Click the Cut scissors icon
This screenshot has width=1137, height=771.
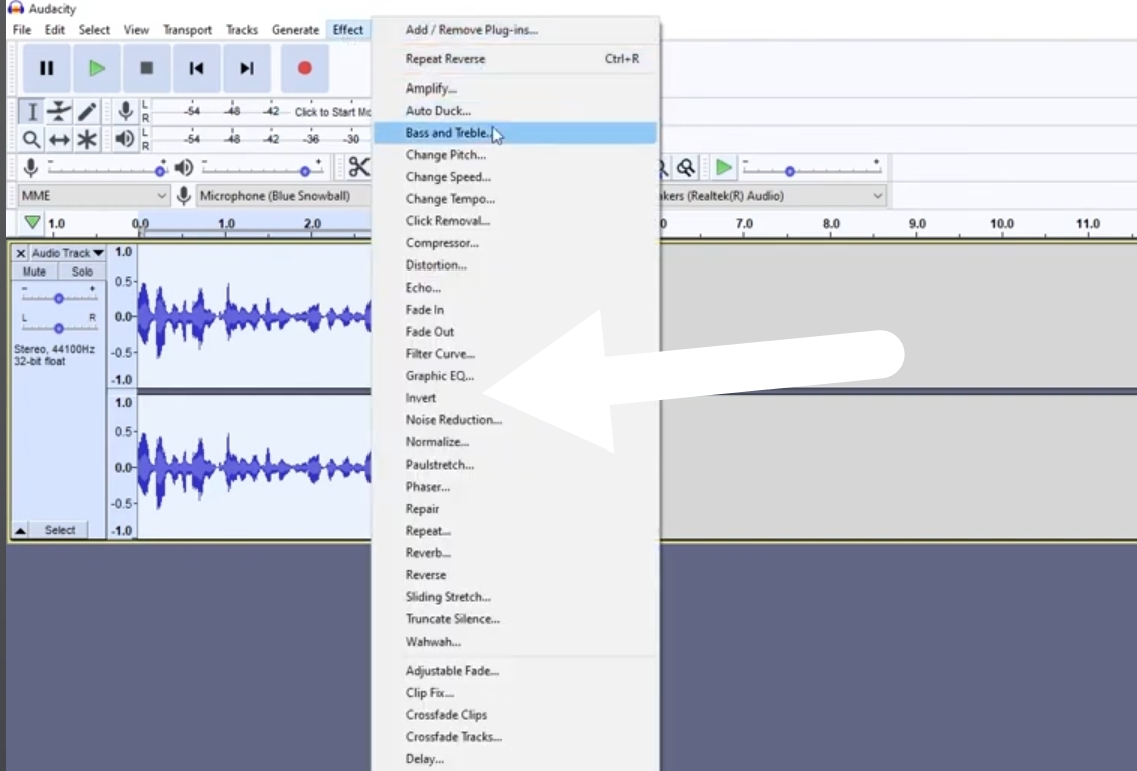click(358, 168)
